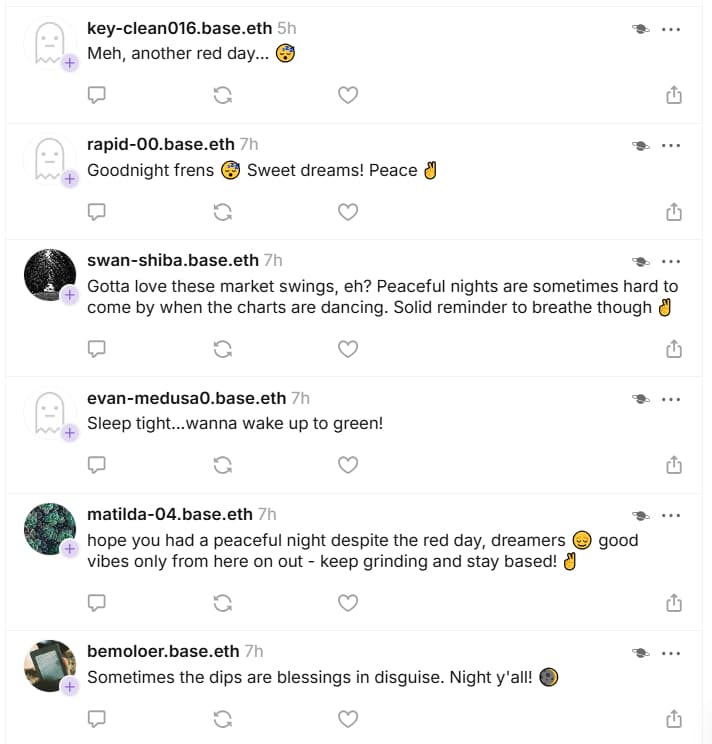The width and height of the screenshot is (712, 744).
Task: Share the evan-medusa0.base.eth post
Action: 674,465
